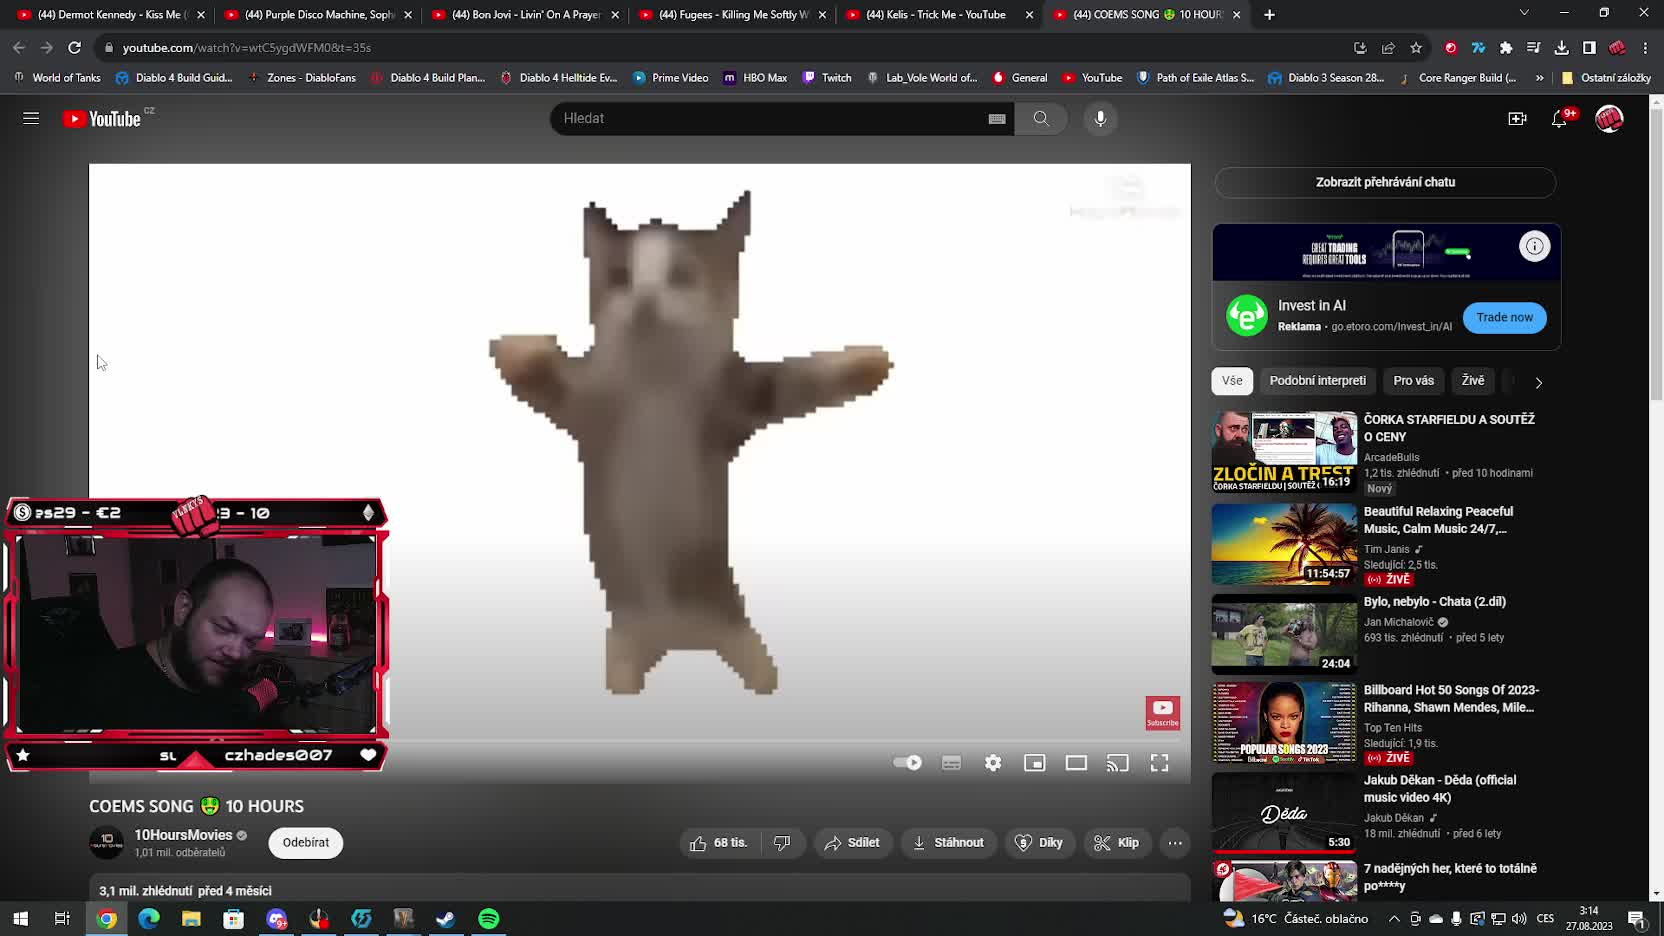
Task: Switch to Fugees Killing Me Softly tab
Action: pos(732,15)
